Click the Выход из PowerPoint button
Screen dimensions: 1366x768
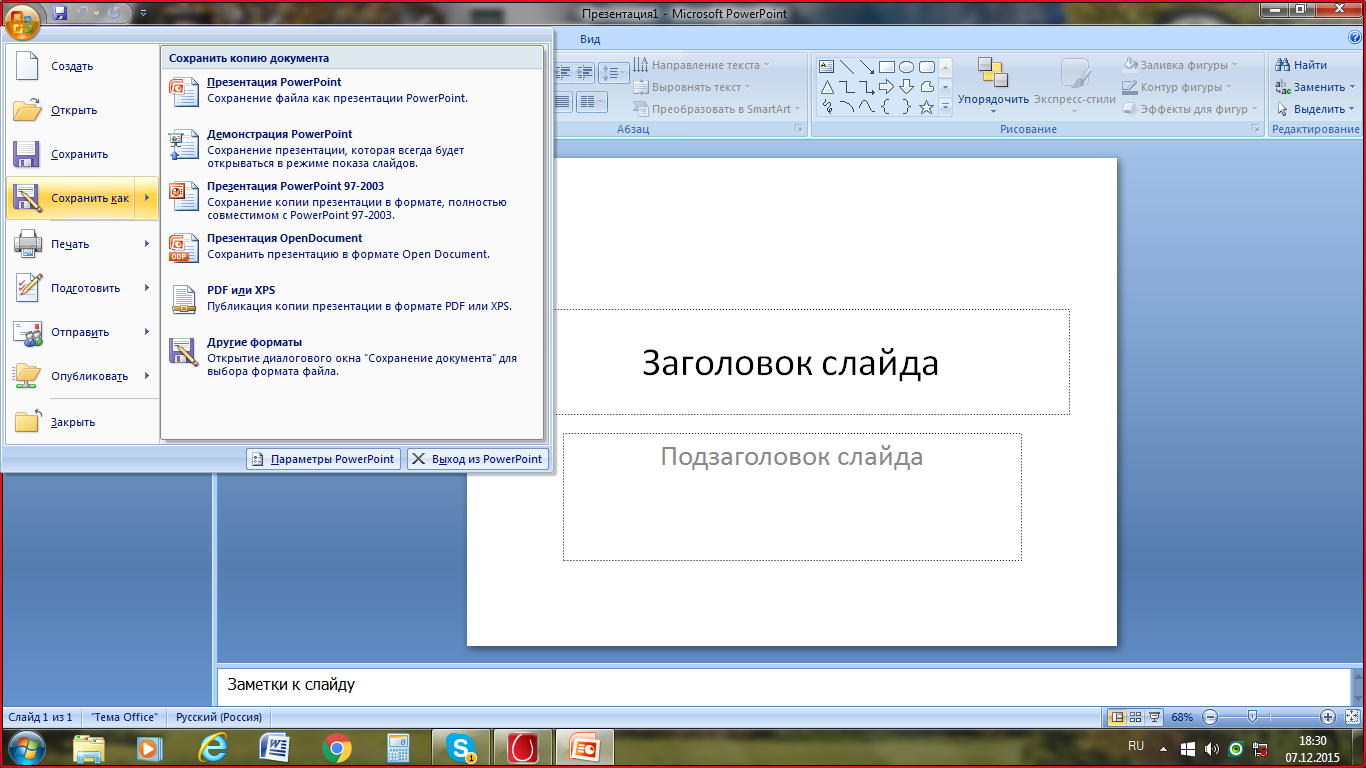[x=478, y=459]
